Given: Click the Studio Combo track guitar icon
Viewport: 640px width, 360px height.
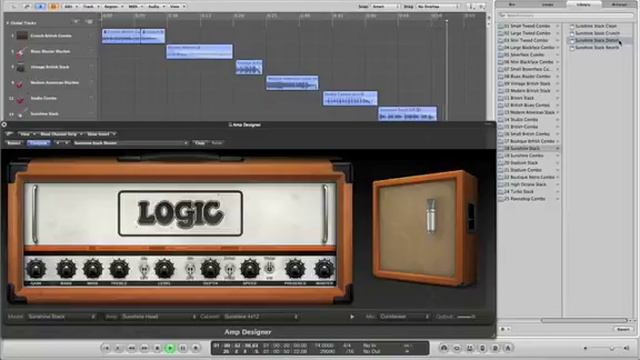Looking at the screenshot, I should (20, 99).
